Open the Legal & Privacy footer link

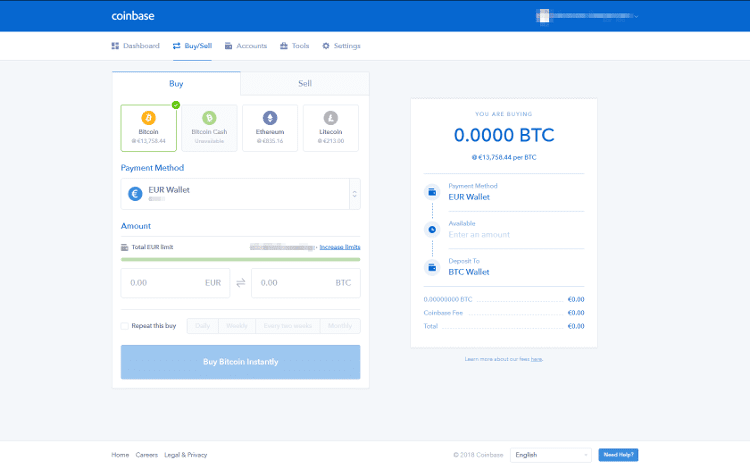pos(186,455)
